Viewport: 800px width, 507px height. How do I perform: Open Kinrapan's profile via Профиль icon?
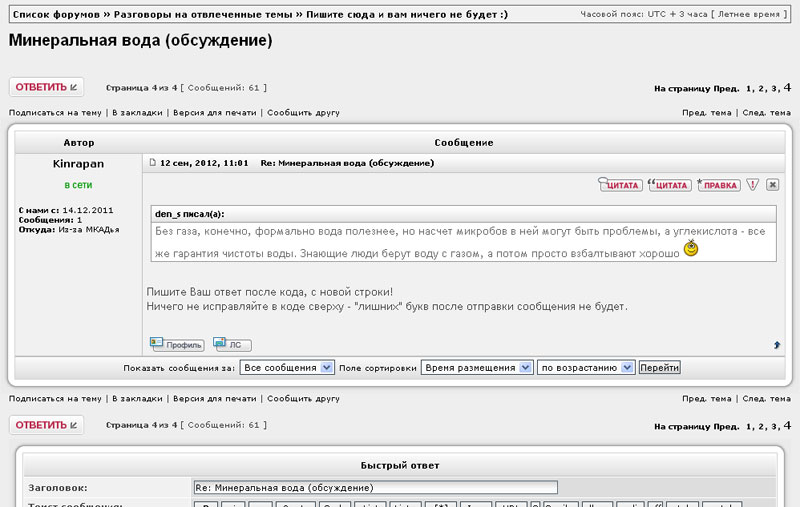pos(177,344)
